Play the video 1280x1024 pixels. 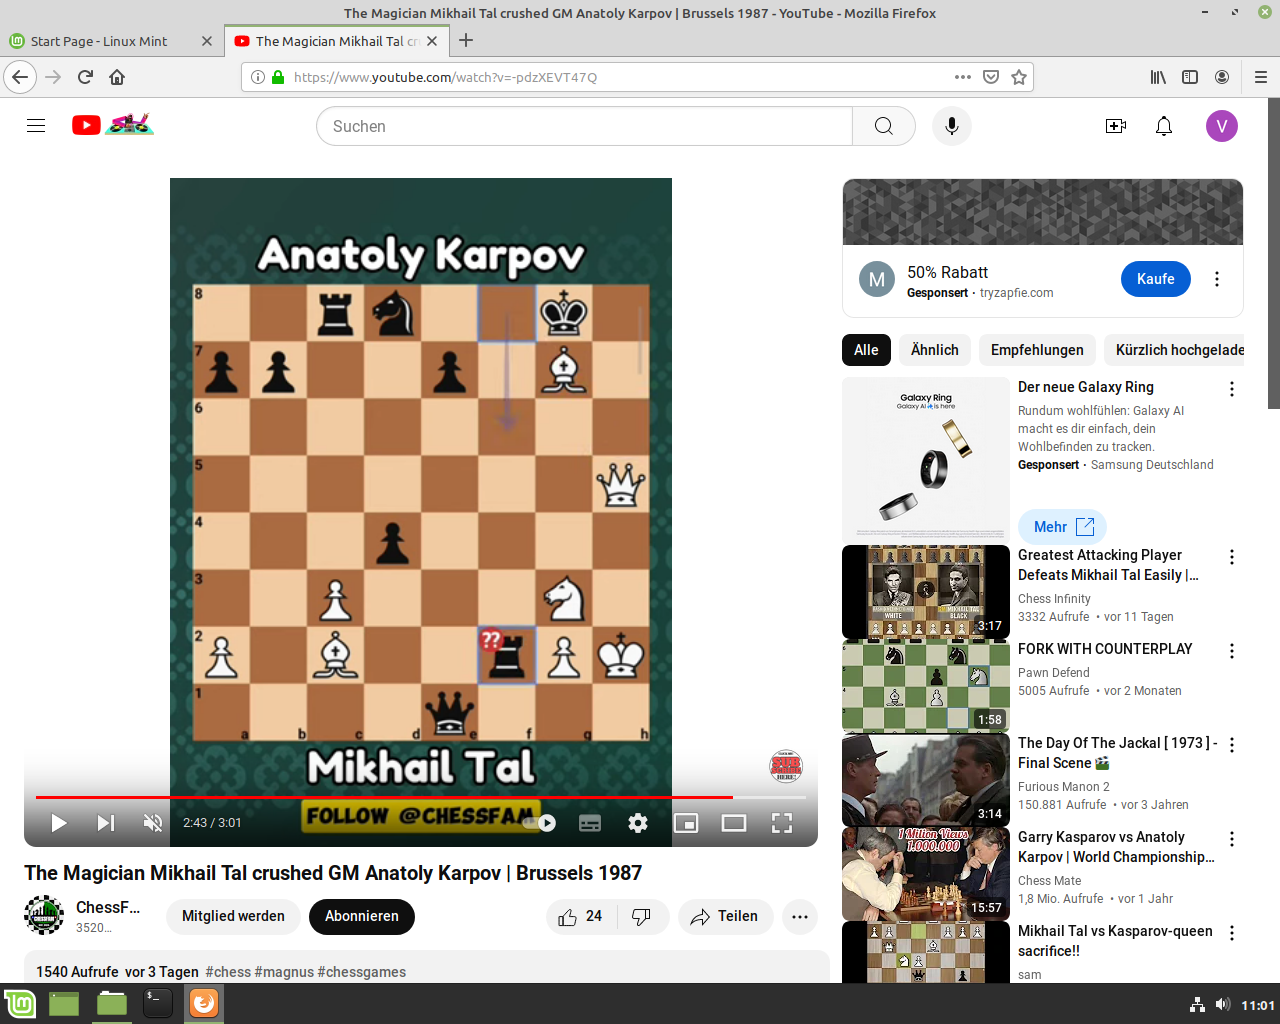tap(59, 823)
